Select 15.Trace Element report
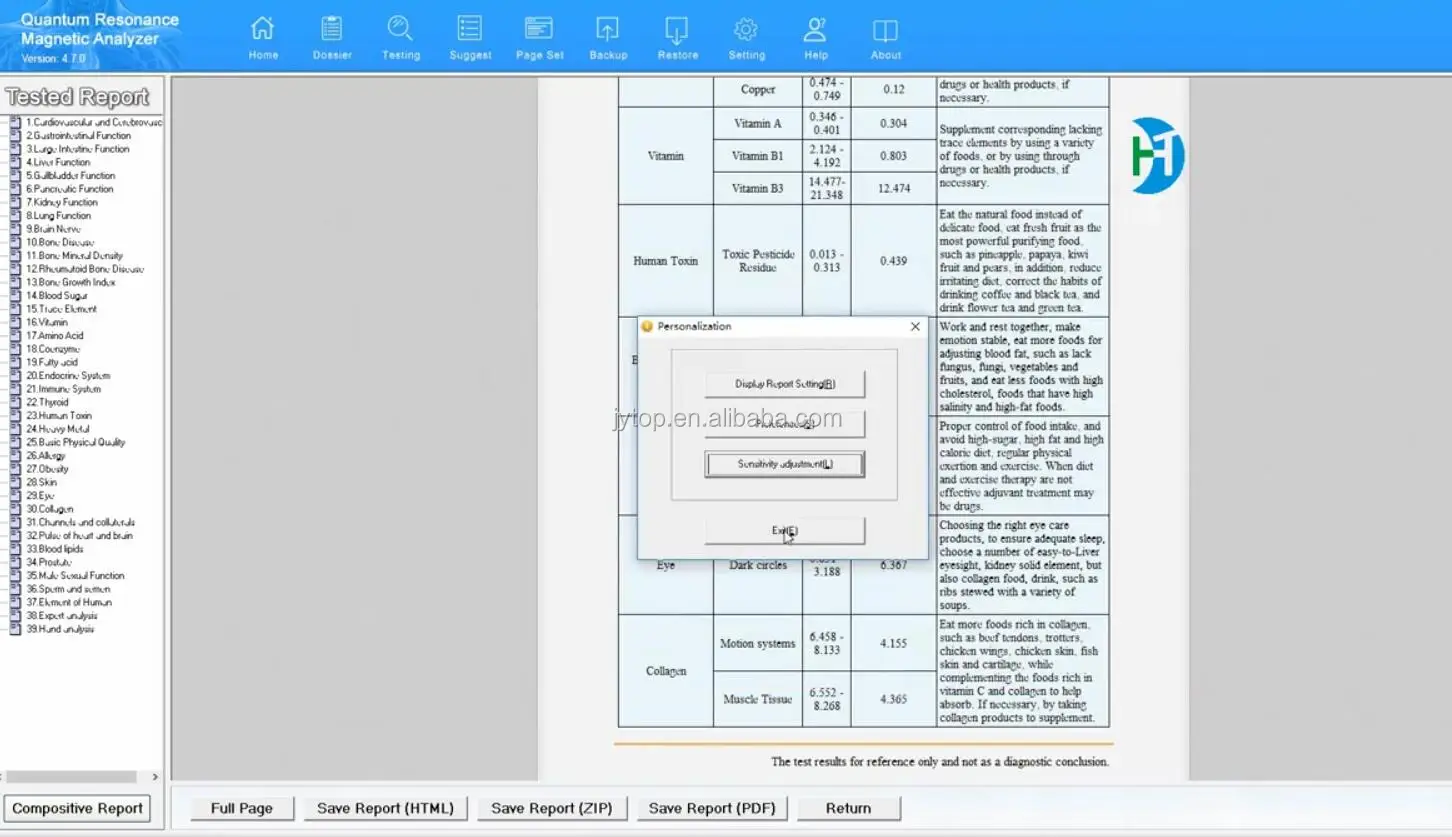 click(61, 309)
